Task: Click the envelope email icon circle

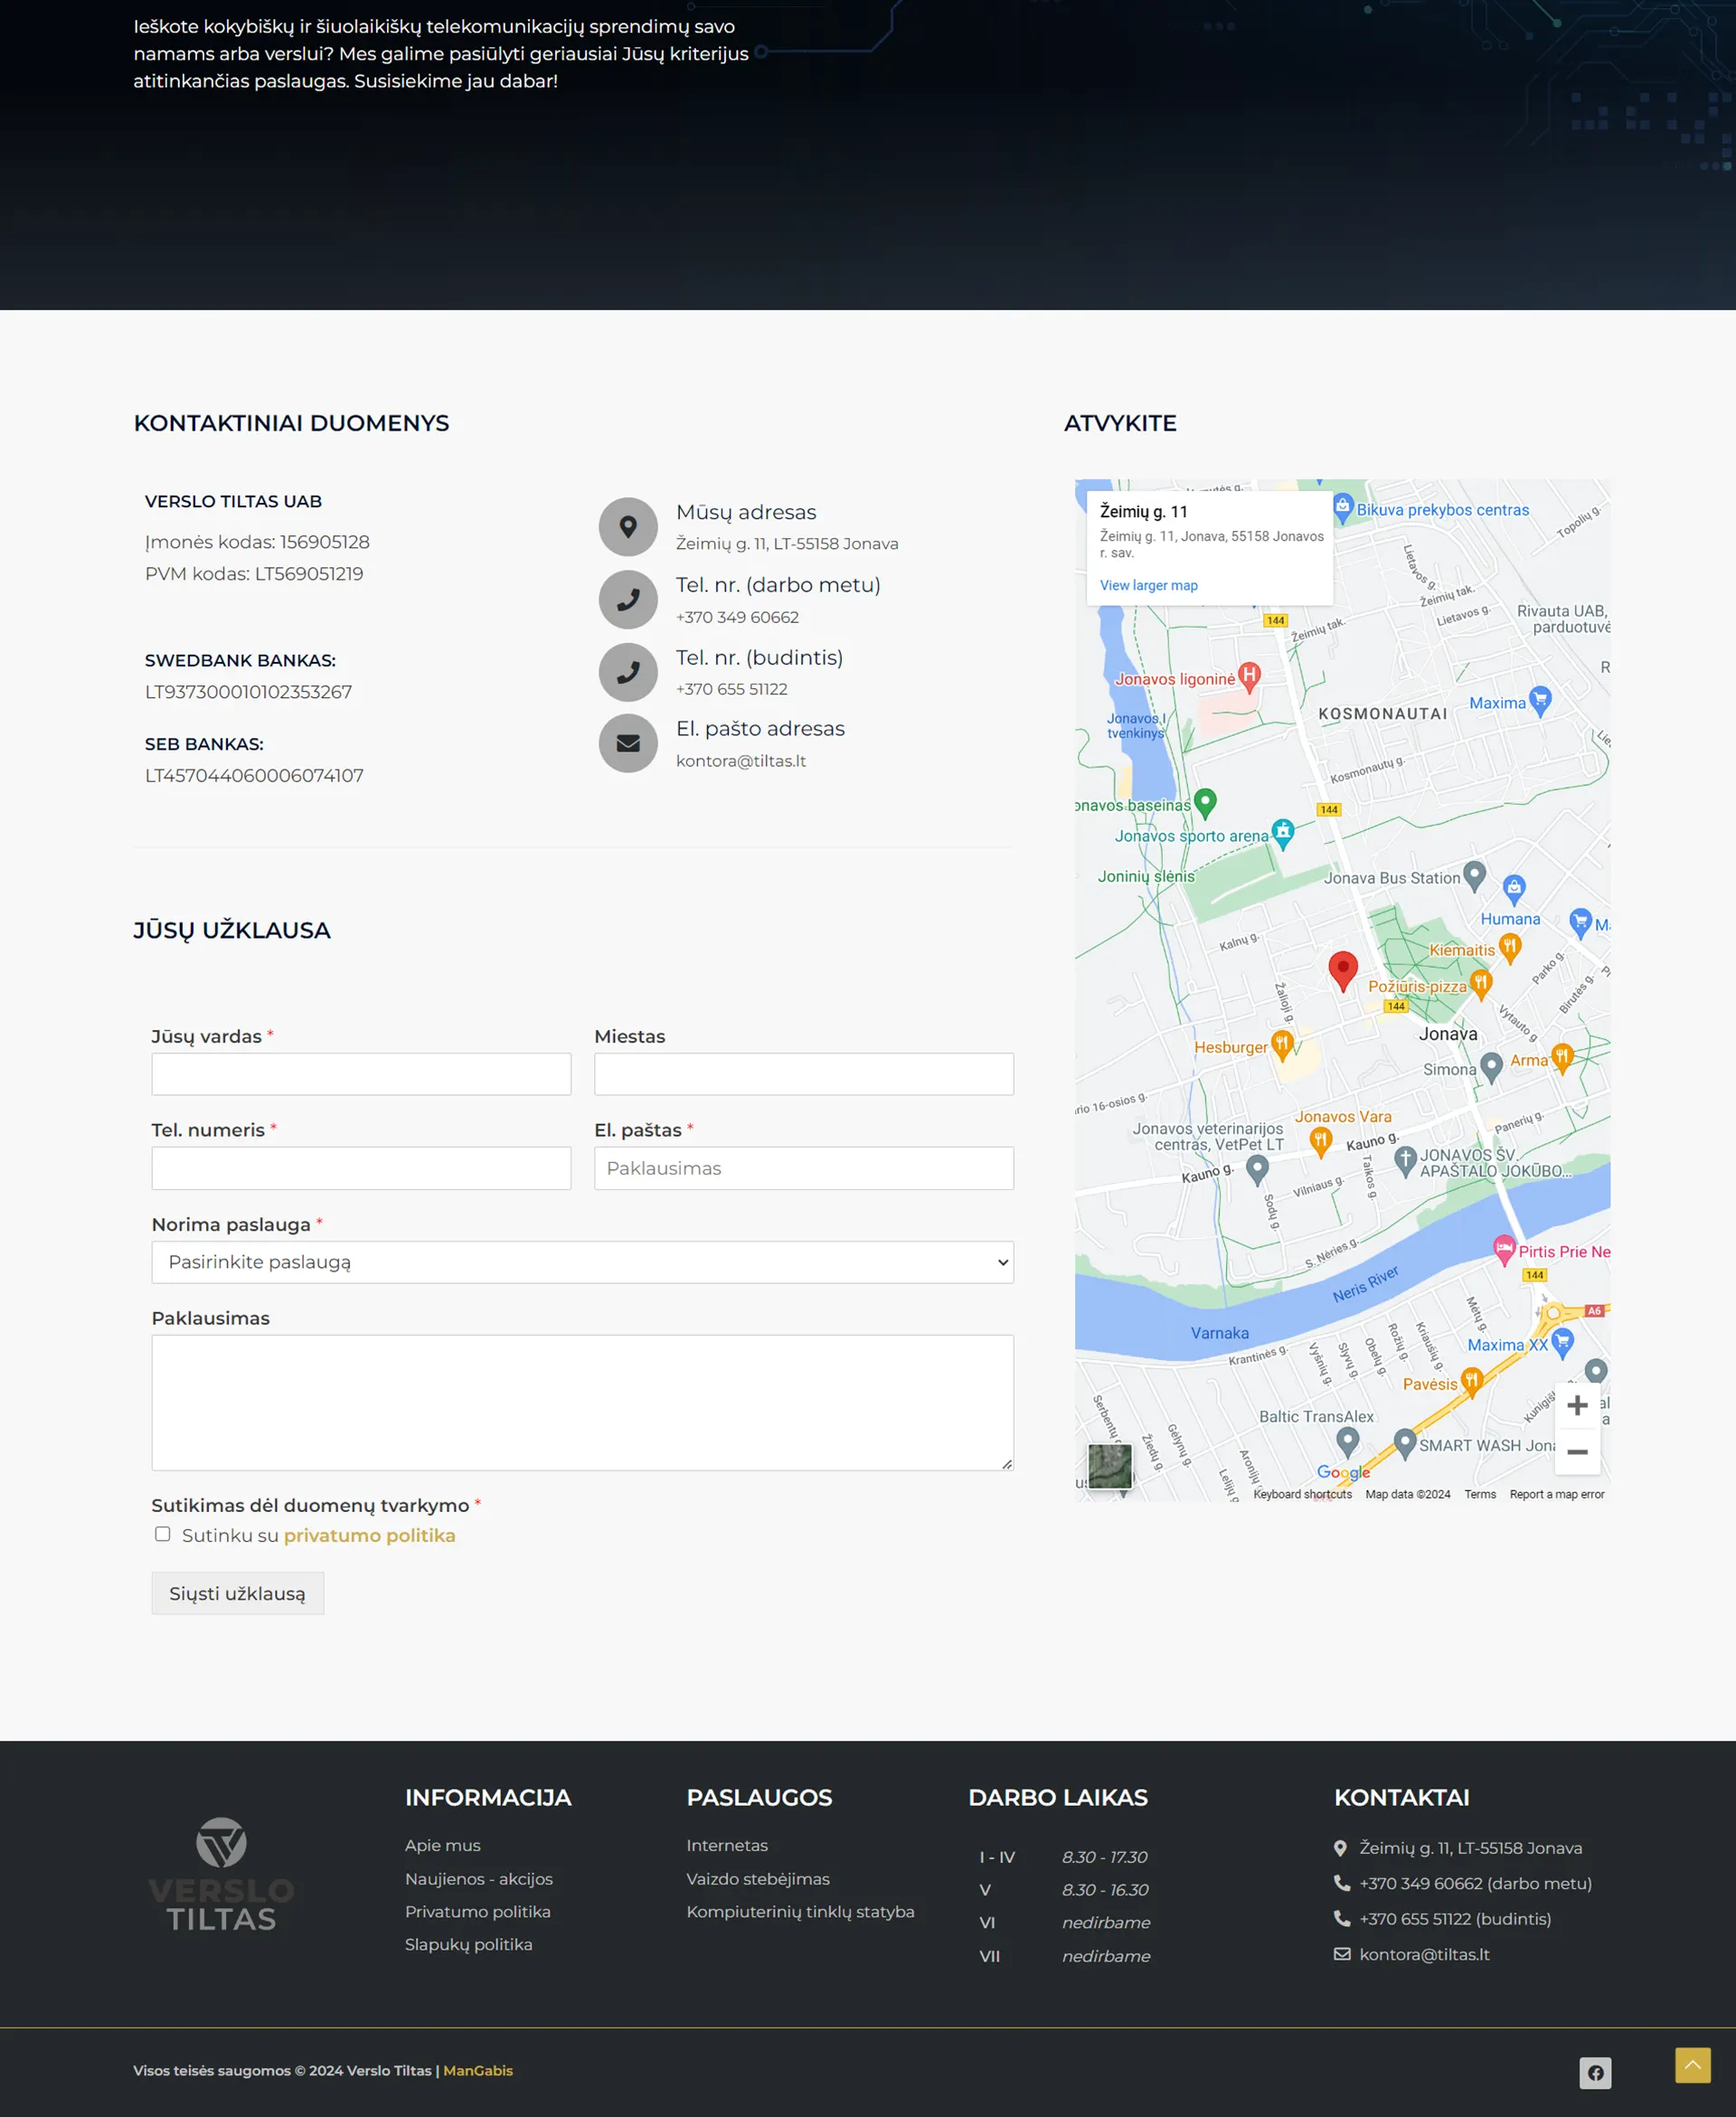Action: (628, 743)
